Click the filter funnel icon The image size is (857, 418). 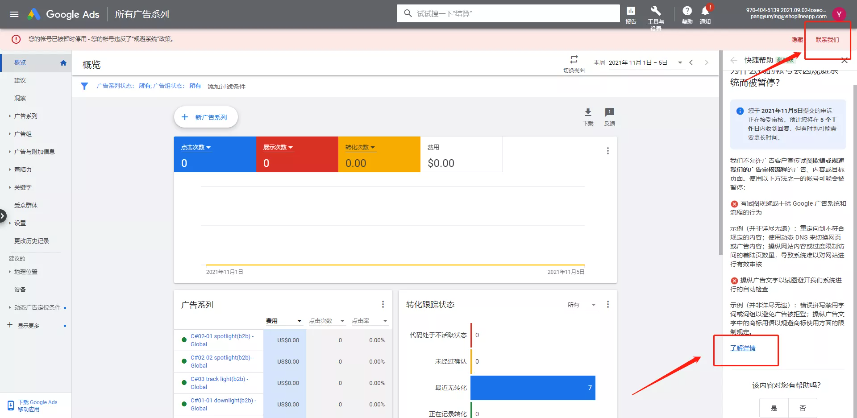point(84,86)
